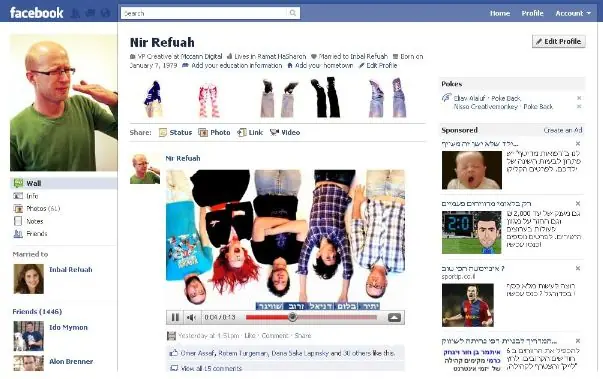
Task: Dismiss Elav Alaluf poke
Action: (579, 98)
